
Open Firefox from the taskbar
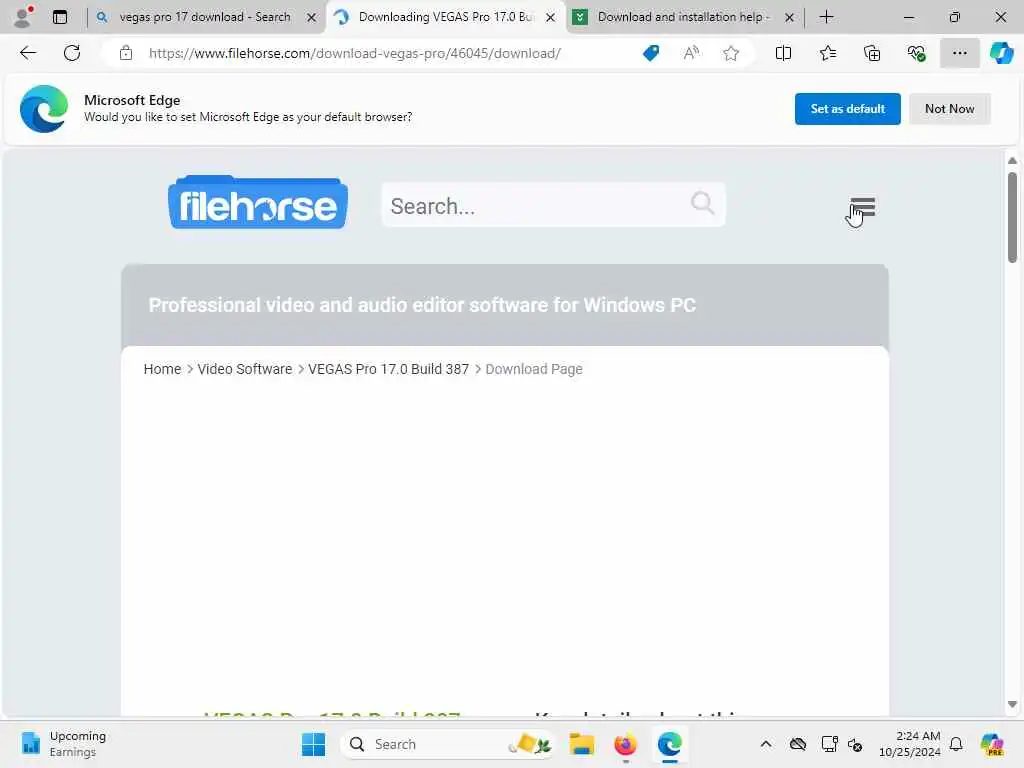(x=625, y=744)
